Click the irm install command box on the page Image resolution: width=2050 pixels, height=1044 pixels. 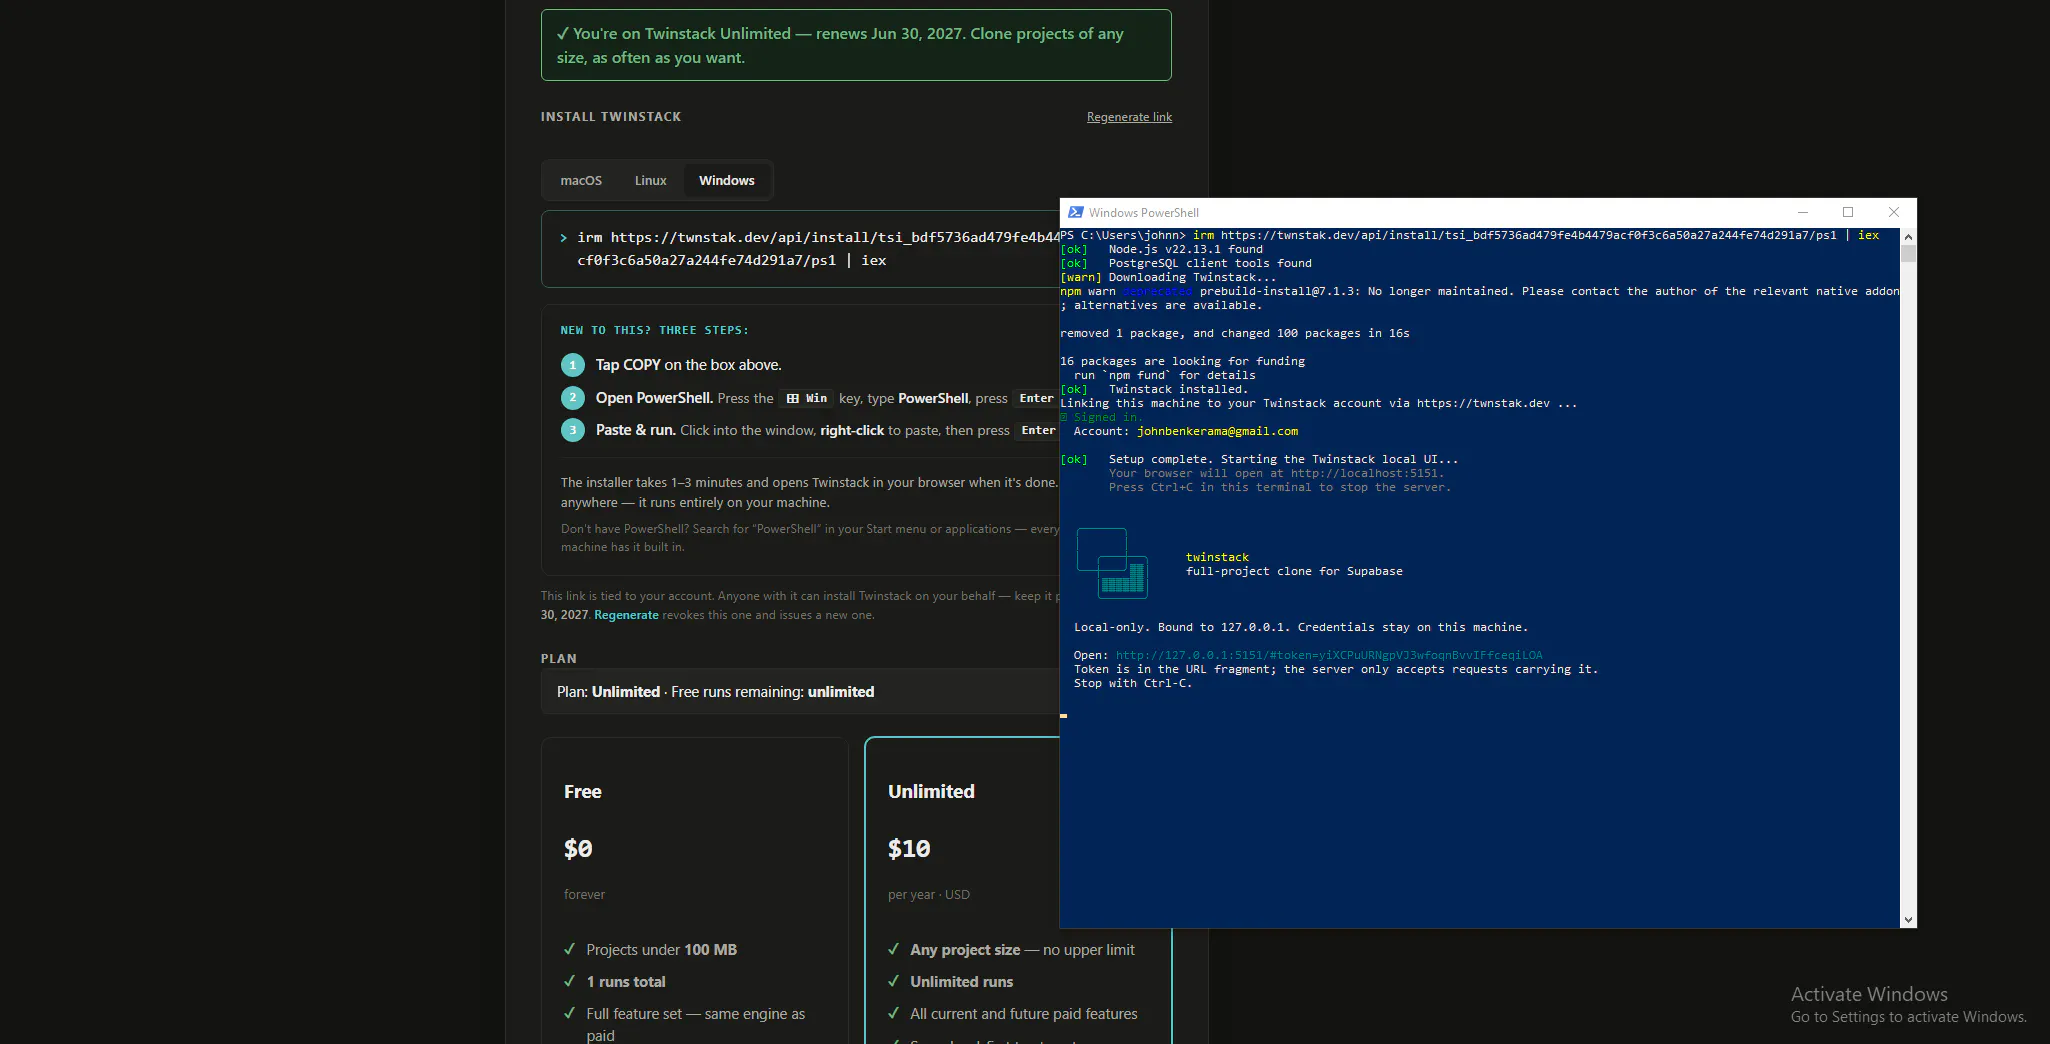tap(800, 249)
